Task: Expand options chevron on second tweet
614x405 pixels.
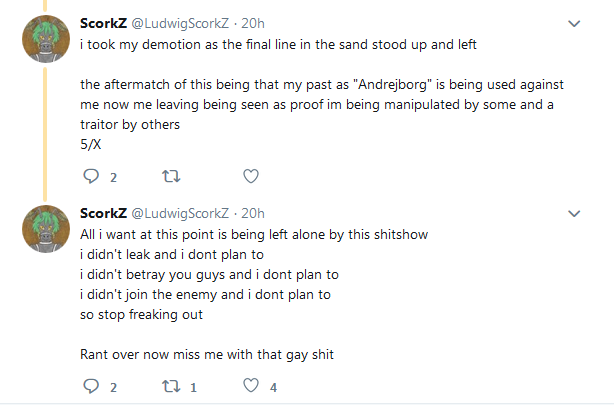Action: click(574, 213)
